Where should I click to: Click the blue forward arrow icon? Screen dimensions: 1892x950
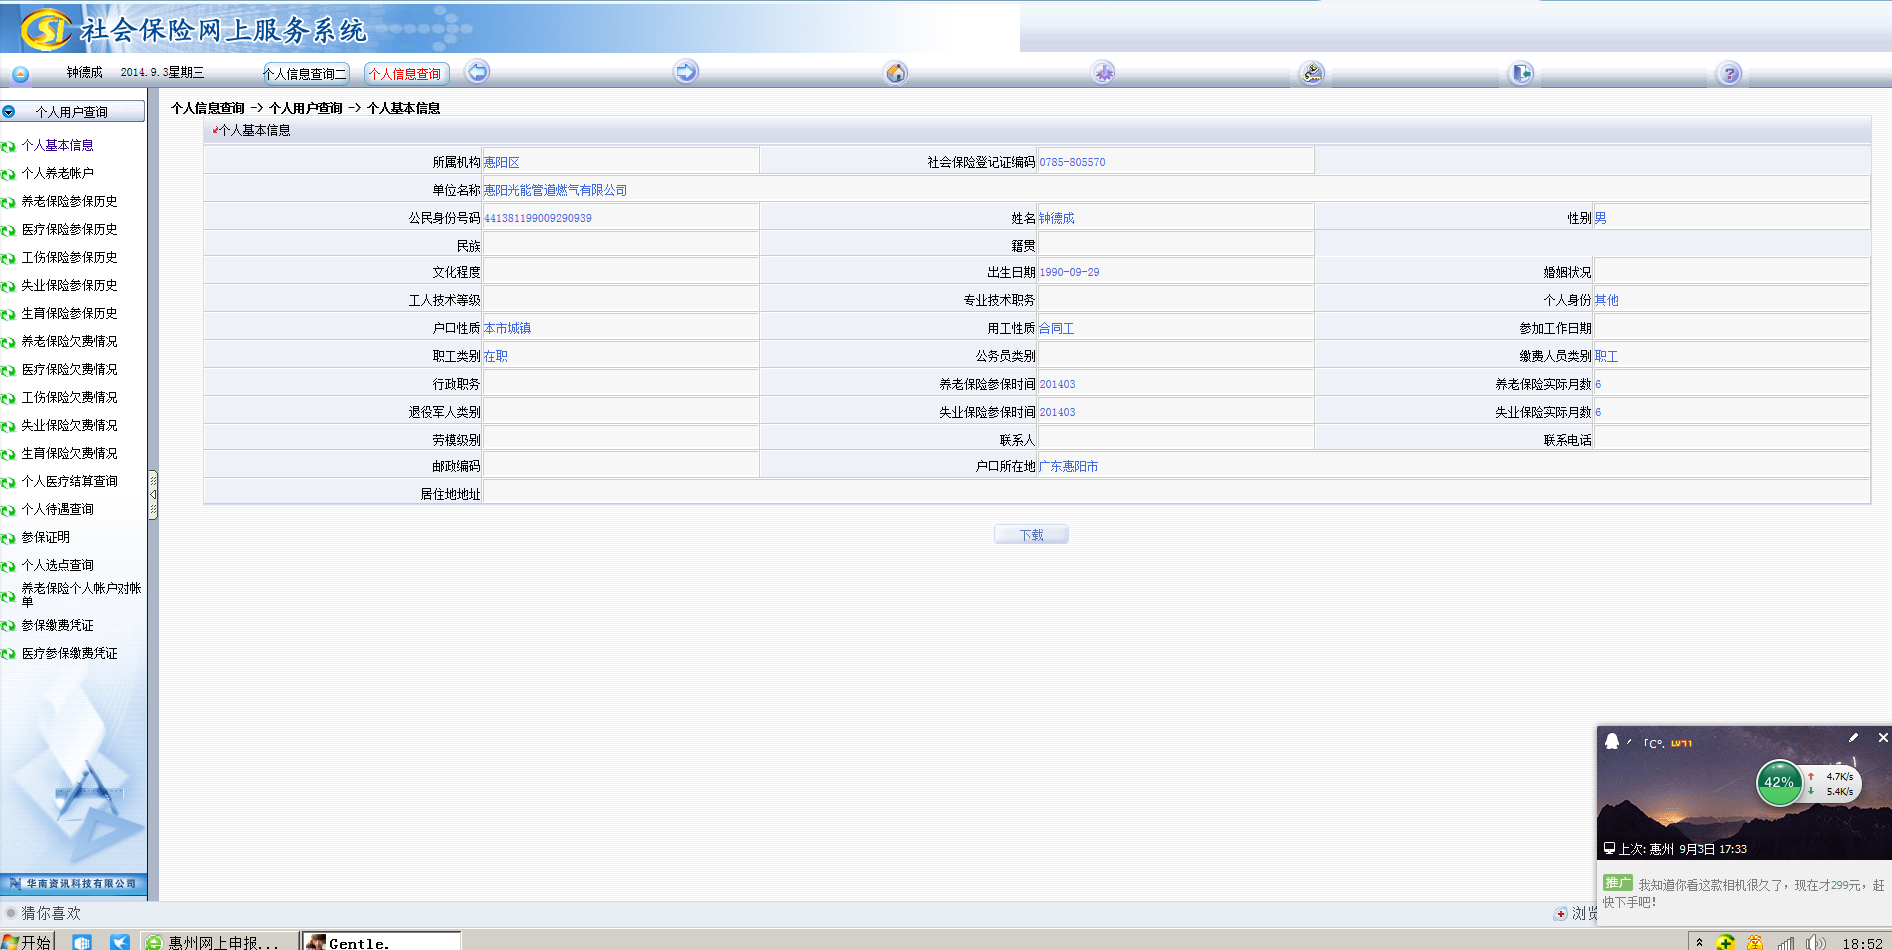tap(686, 72)
